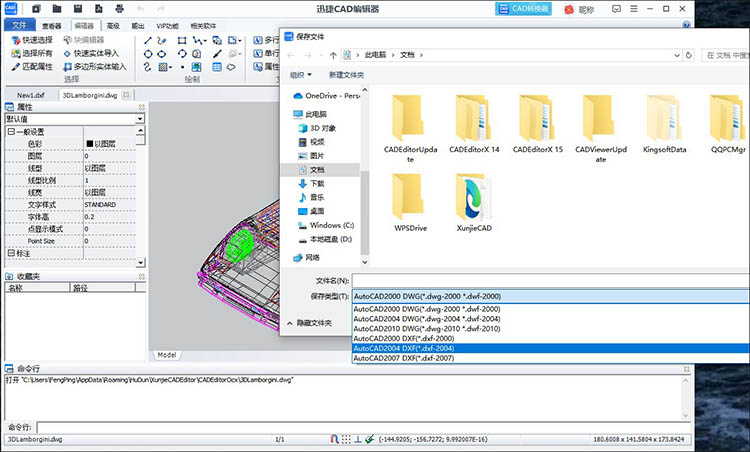Click the Export PDF icon in title bar
Screen dimensions: 750x452
99,9
